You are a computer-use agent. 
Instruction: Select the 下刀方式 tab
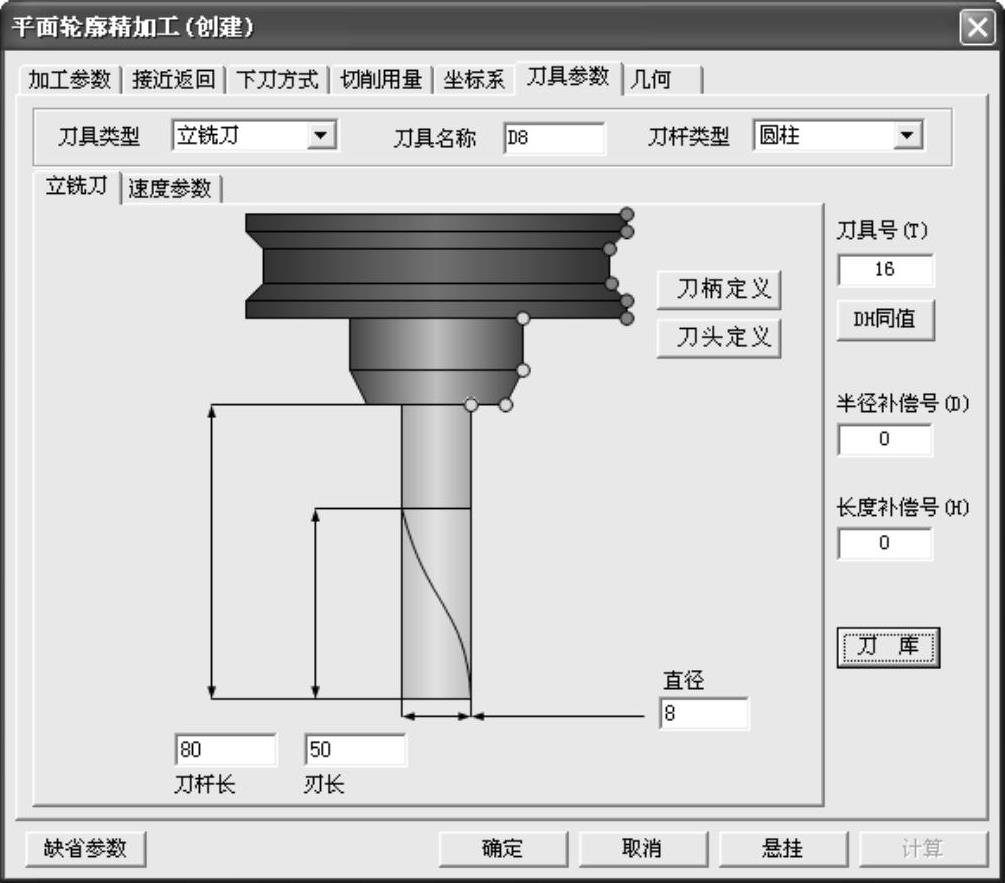pos(277,80)
